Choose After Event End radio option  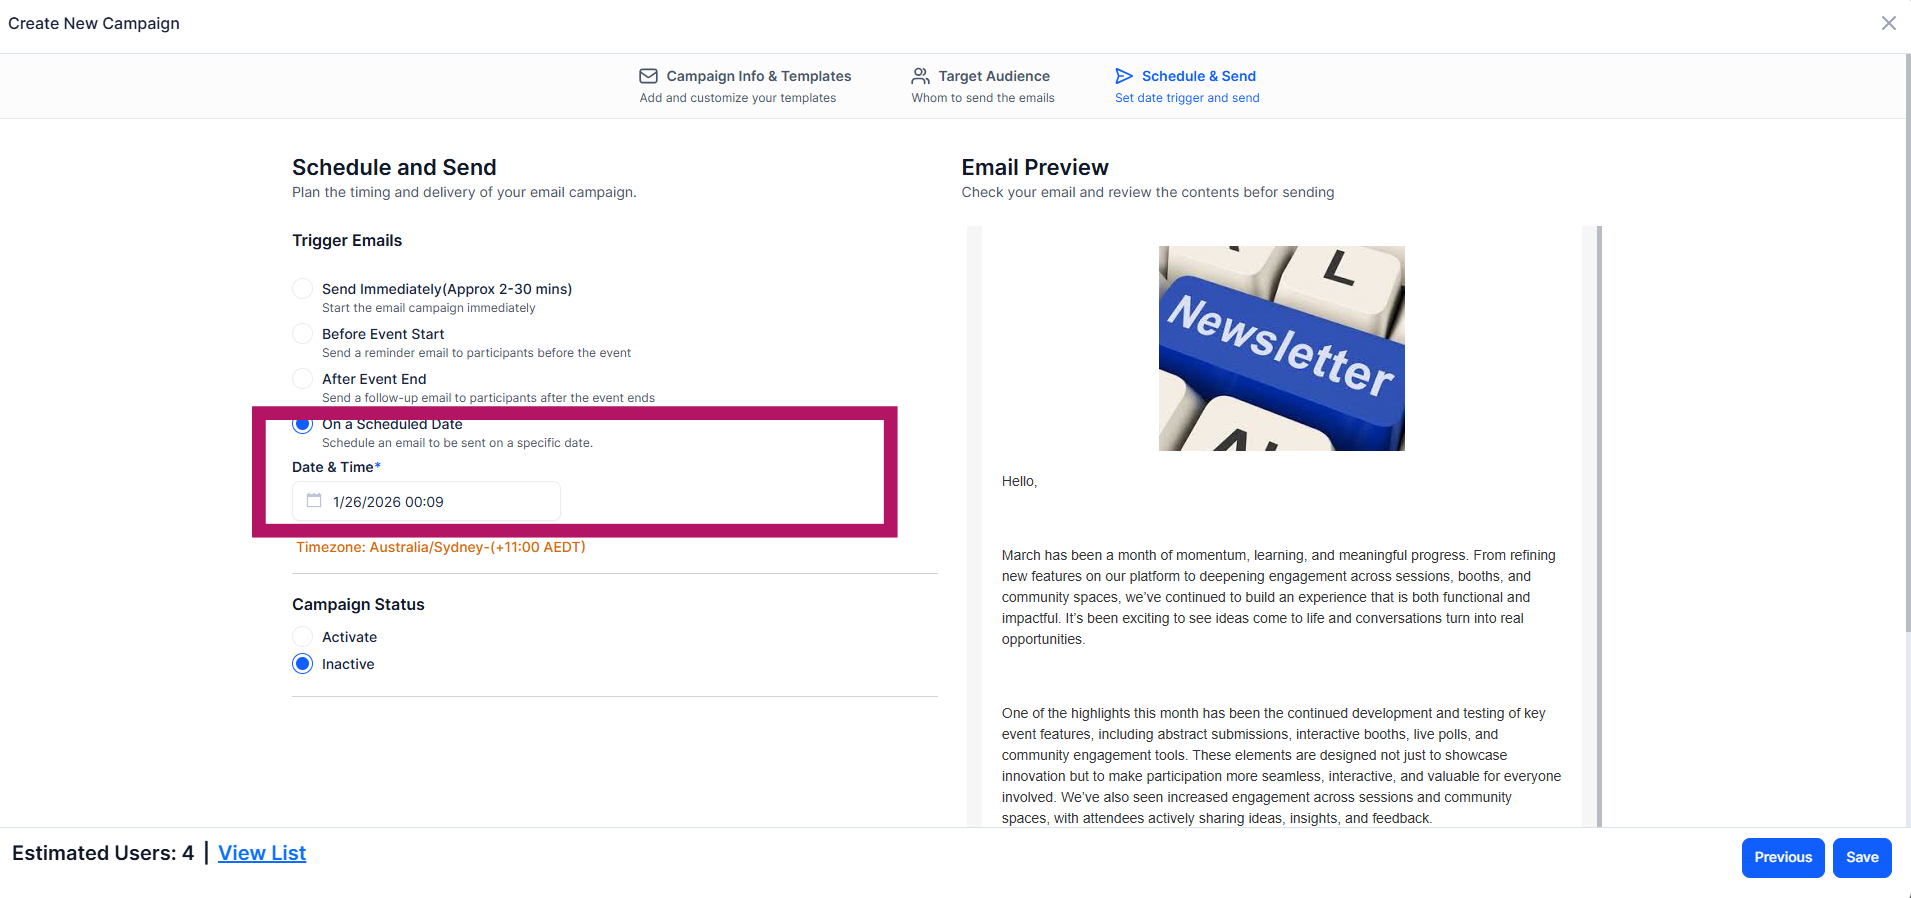(x=302, y=379)
